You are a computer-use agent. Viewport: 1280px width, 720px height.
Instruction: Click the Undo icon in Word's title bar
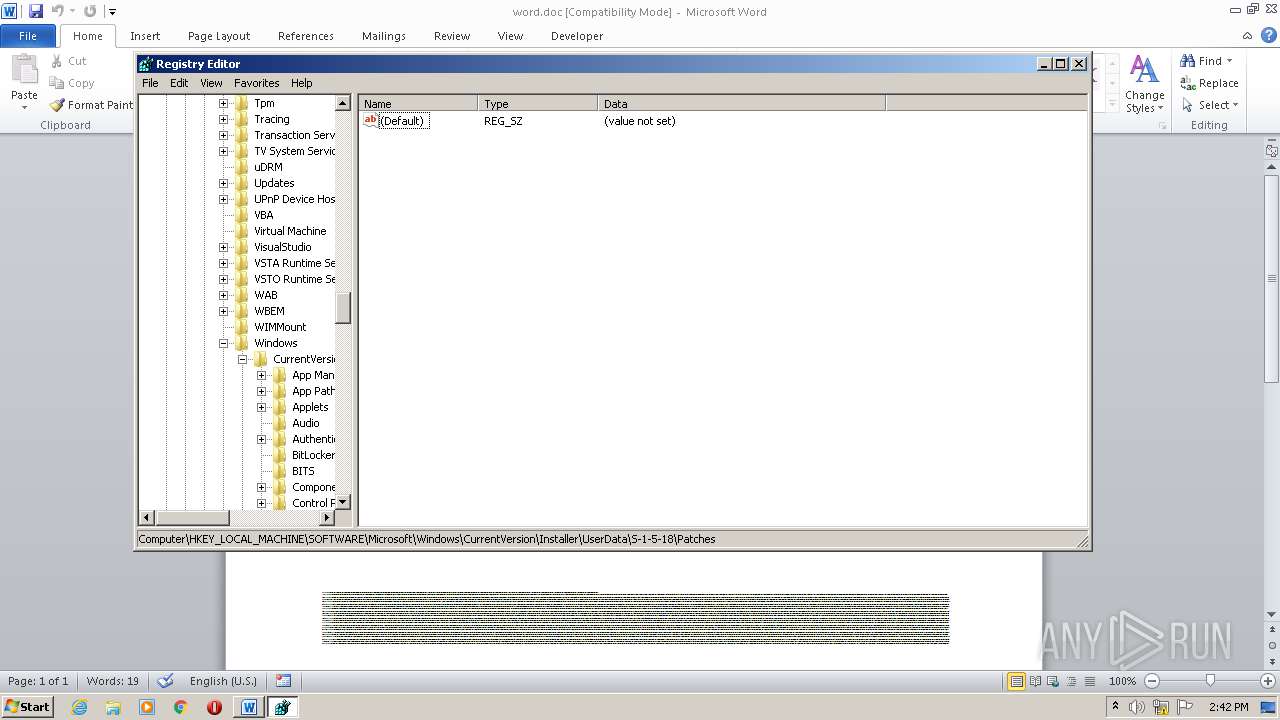57,11
